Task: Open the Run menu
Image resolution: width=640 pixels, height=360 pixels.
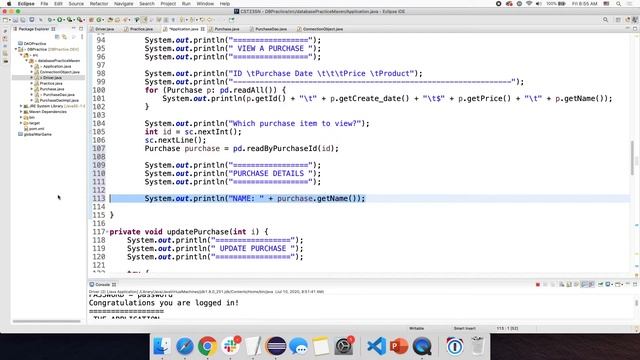Action: 186,4
